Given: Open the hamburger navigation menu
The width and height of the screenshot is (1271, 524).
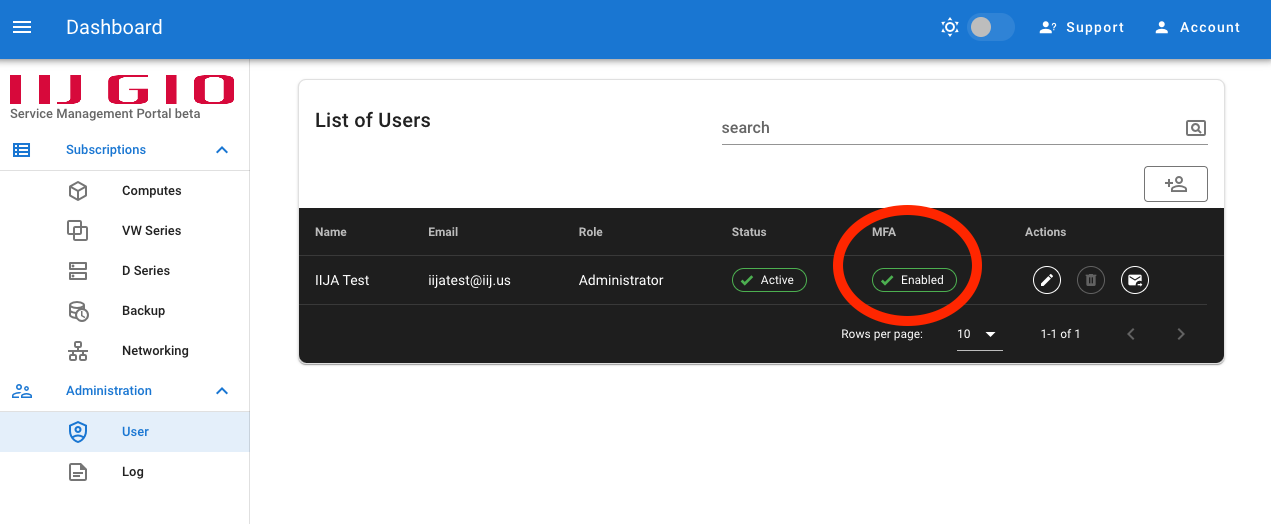Looking at the screenshot, I should click(x=22, y=28).
